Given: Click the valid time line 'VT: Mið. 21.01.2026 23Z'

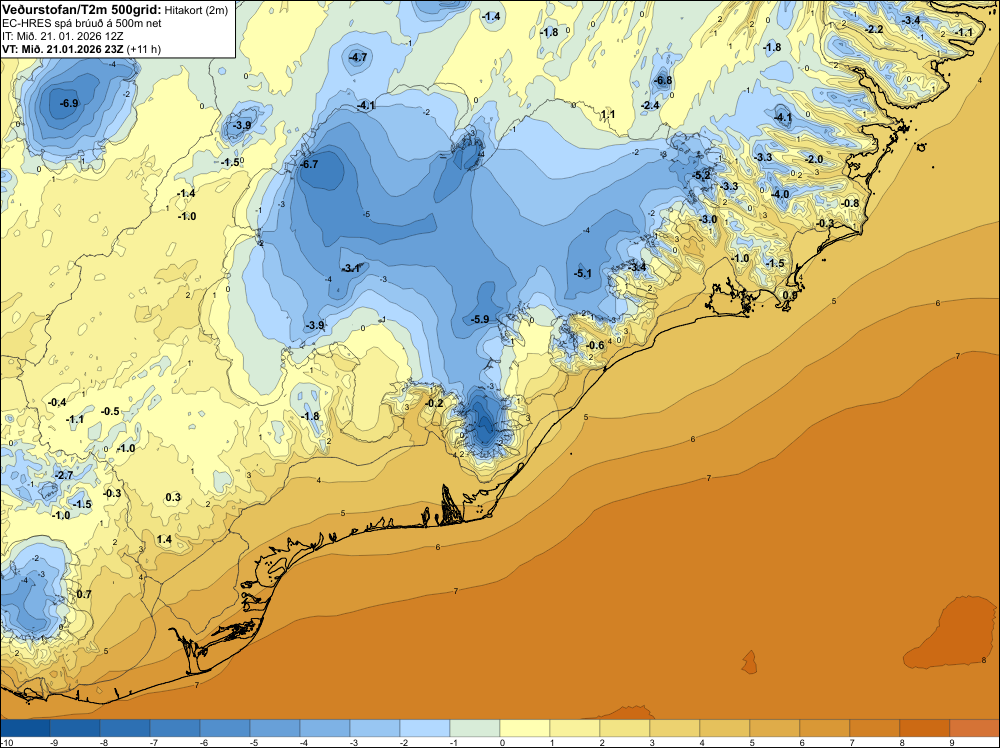Looking at the screenshot, I should (63, 49).
